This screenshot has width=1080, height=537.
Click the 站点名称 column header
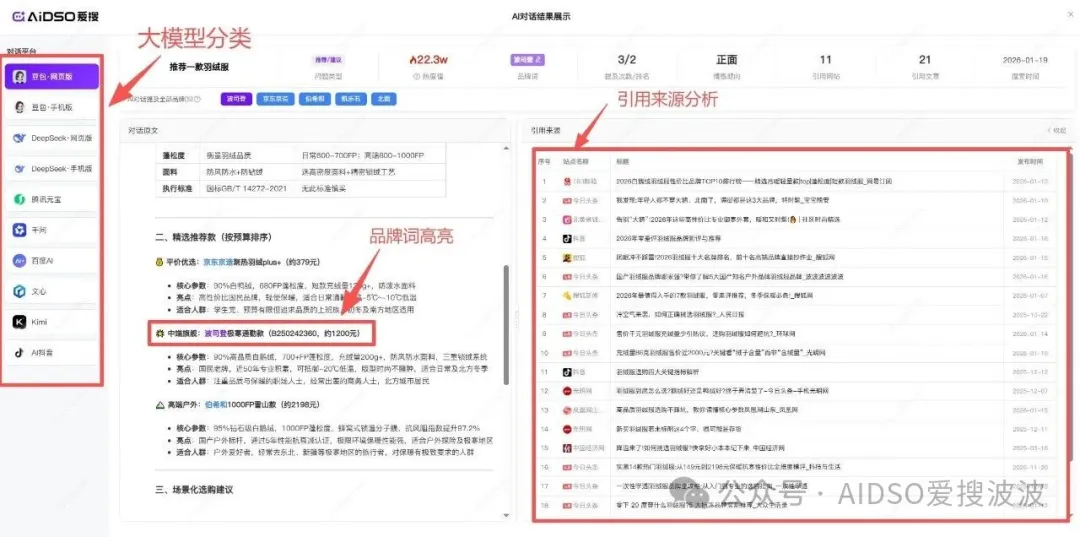point(576,162)
